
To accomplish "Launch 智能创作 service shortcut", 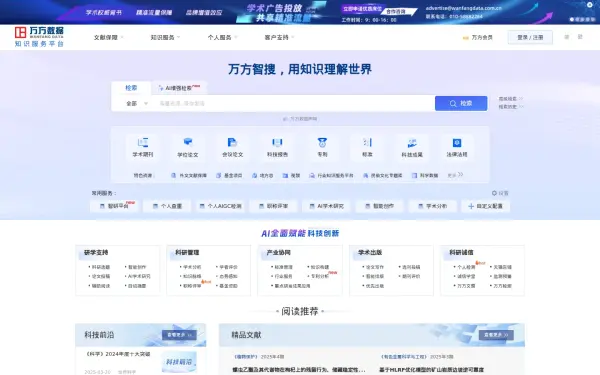I will (x=379, y=206).
